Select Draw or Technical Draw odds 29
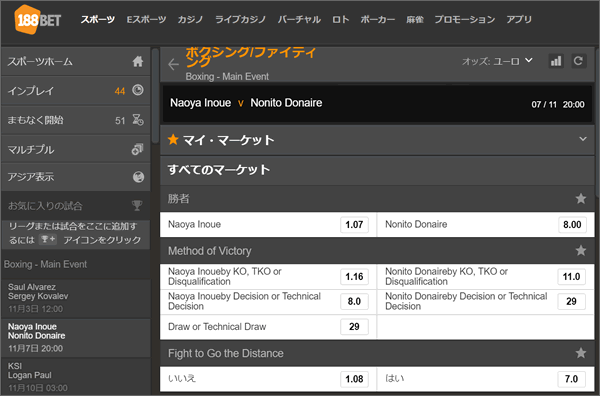Image resolution: width=600 pixels, height=396 pixels. [354, 327]
